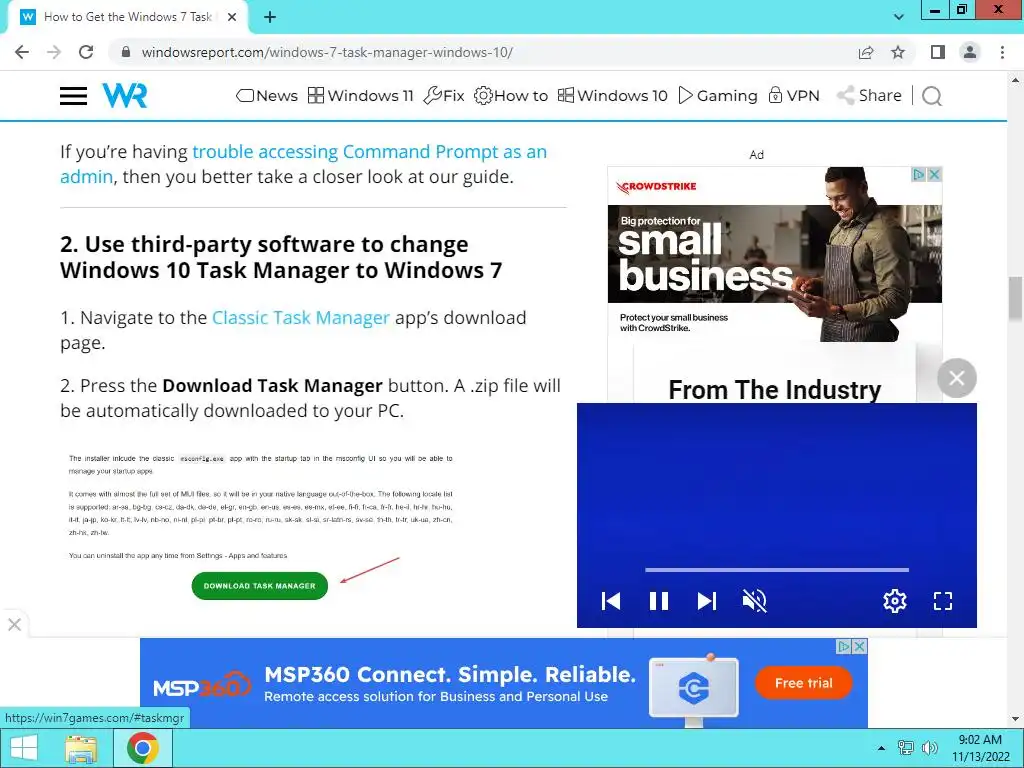Open a new browser tab

coord(270,17)
